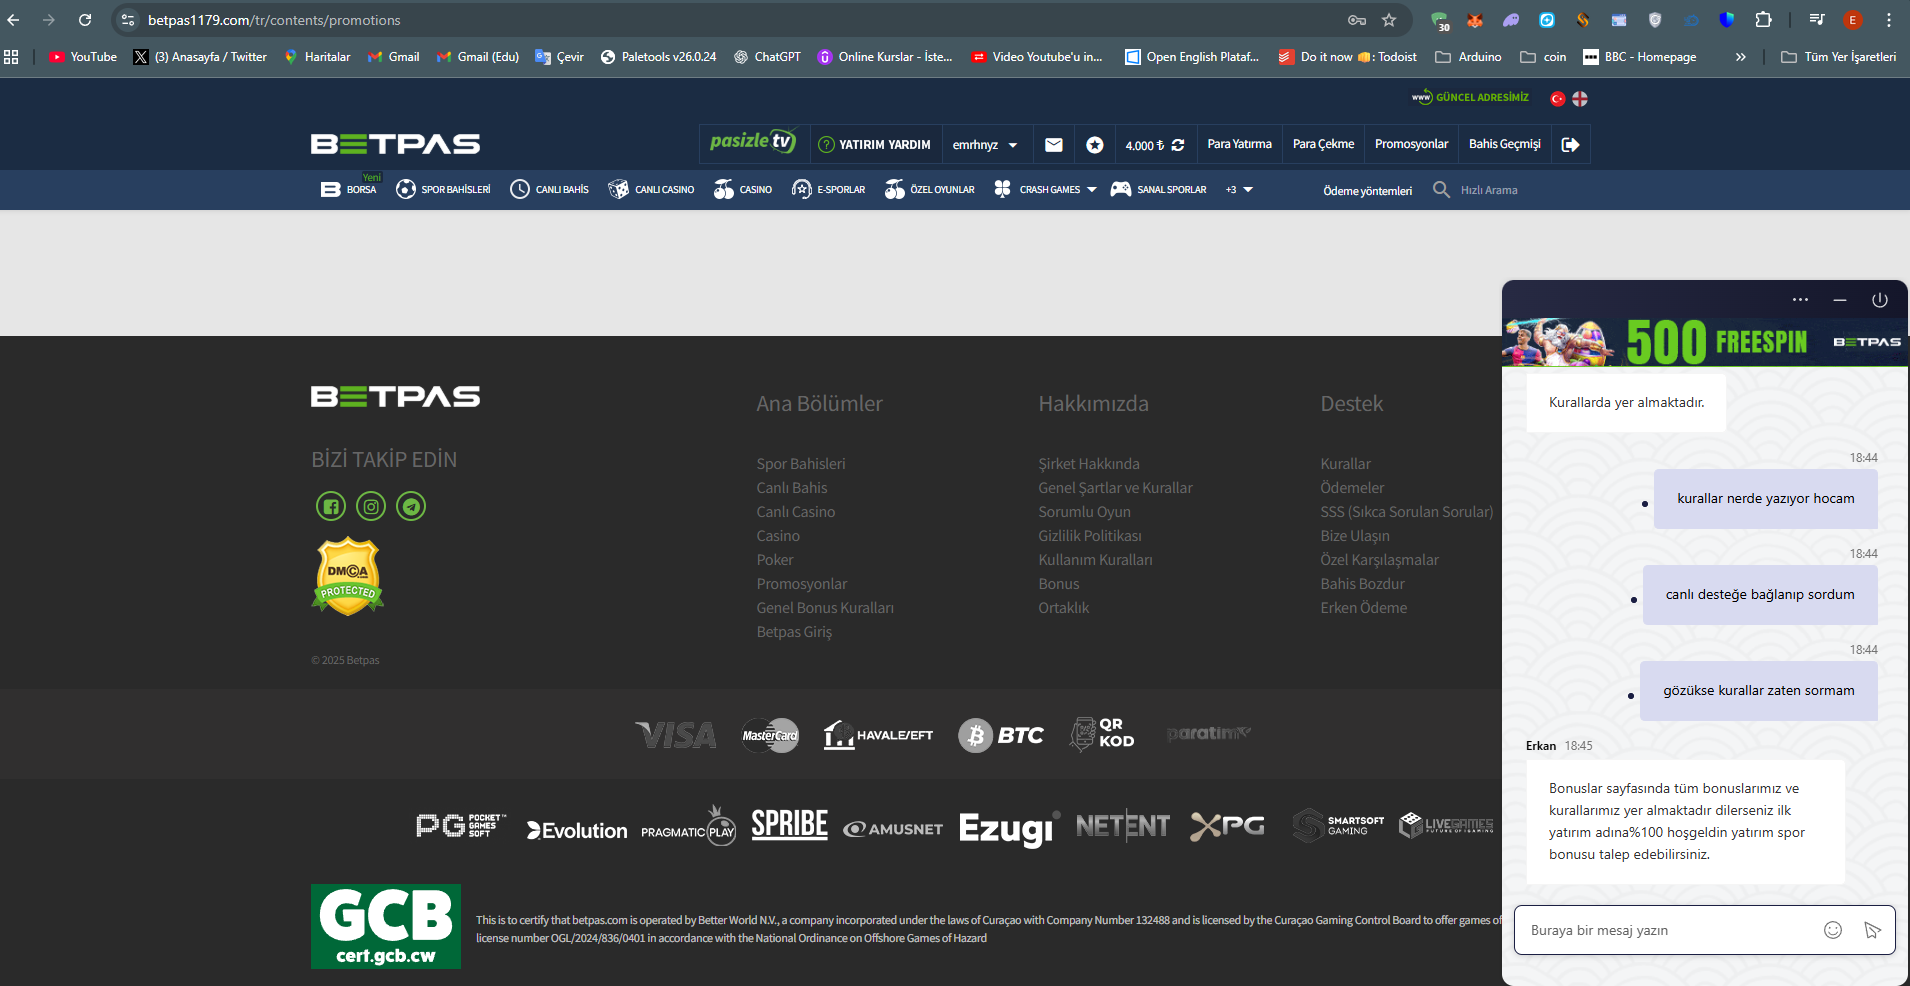
Task: Click the browser address bar URL
Action: tap(274, 20)
